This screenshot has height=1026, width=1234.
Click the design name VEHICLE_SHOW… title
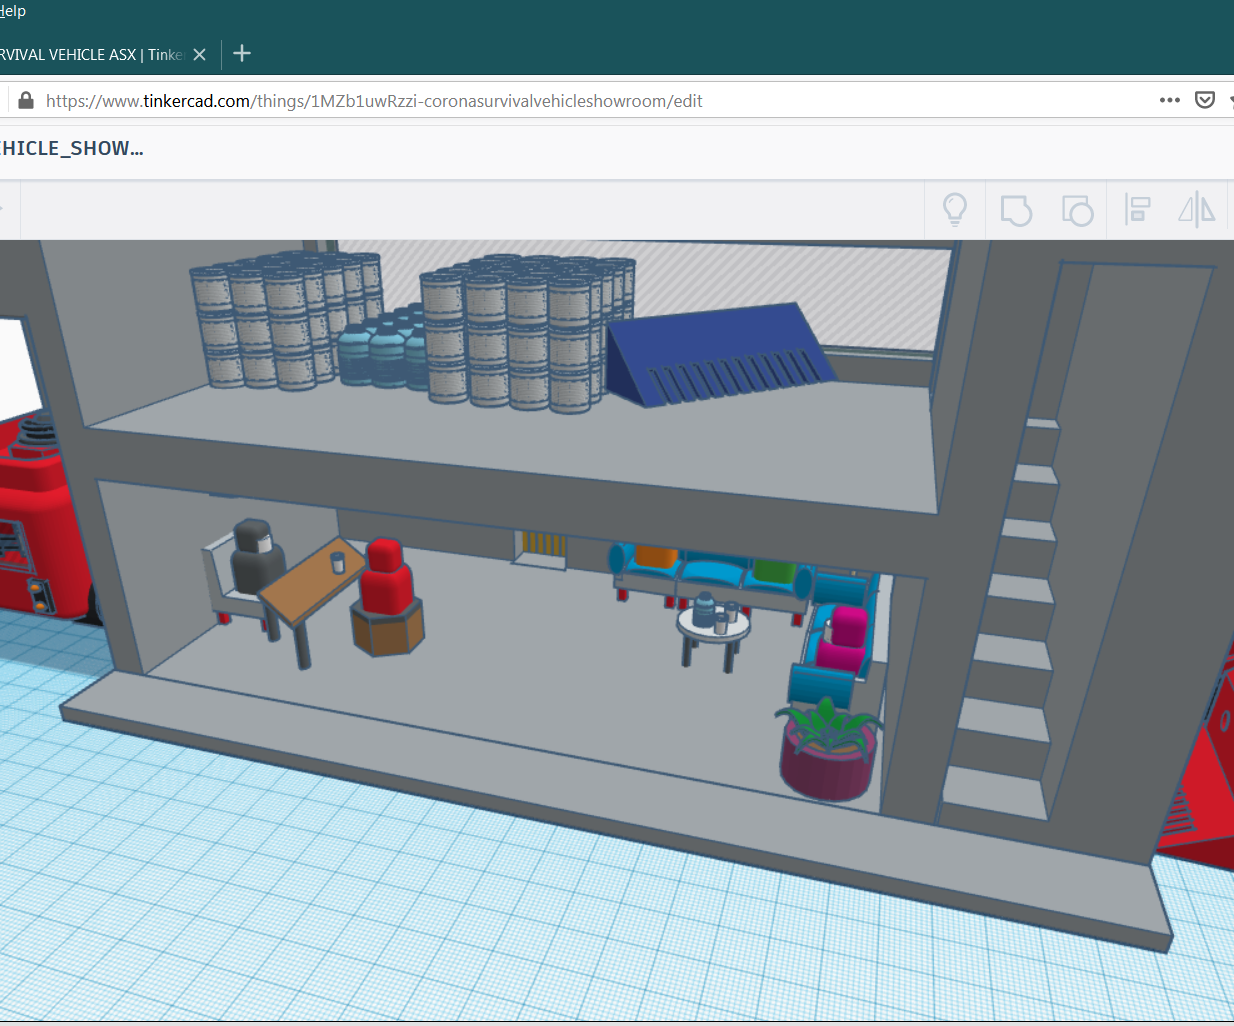point(72,149)
